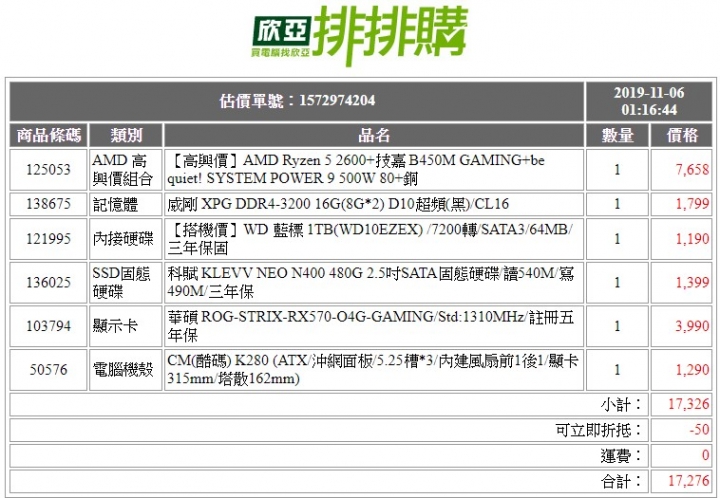Viewport: 720px width, 498px height.
Task: Click the 類別 column header
Action: 126,135
